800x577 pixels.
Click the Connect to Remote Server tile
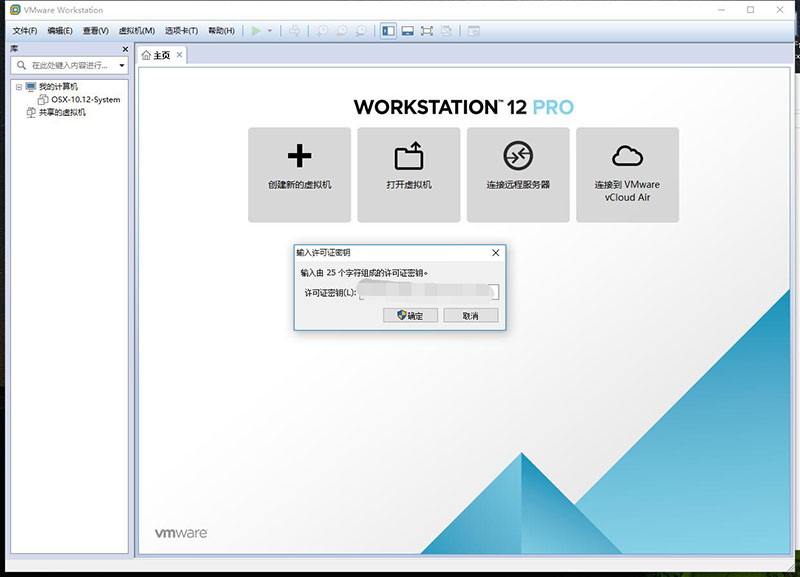[518, 174]
